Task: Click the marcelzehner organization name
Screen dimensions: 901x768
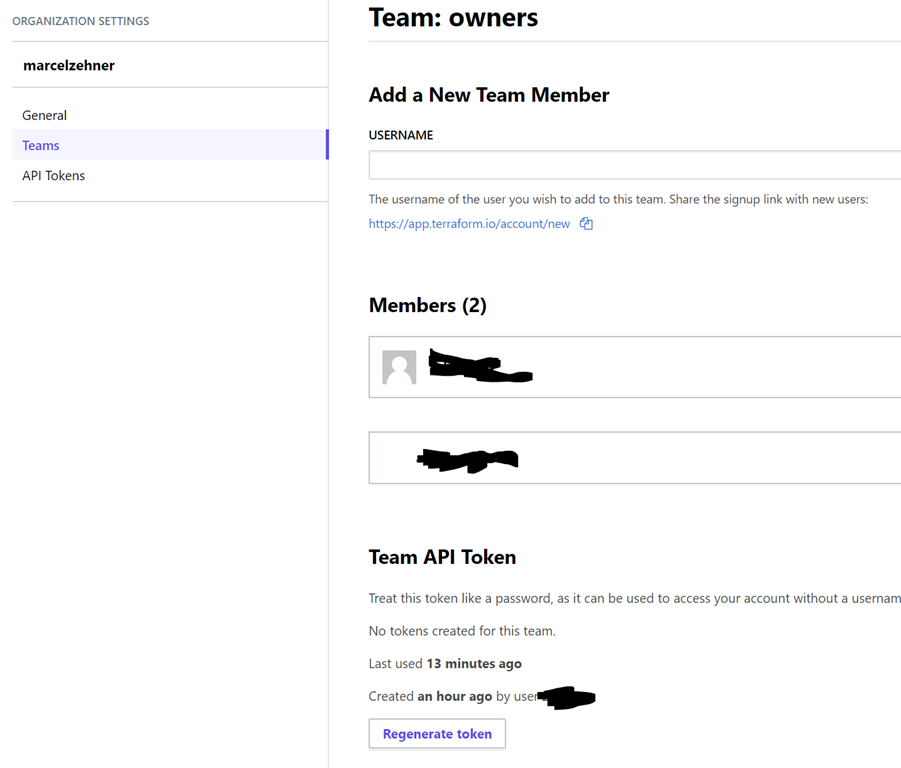Action: point(69,65)
